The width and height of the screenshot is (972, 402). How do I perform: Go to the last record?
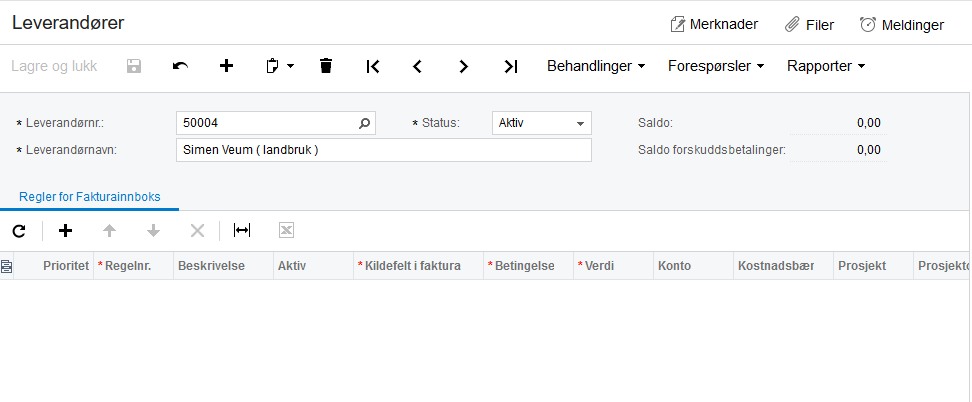coord(510,66)
